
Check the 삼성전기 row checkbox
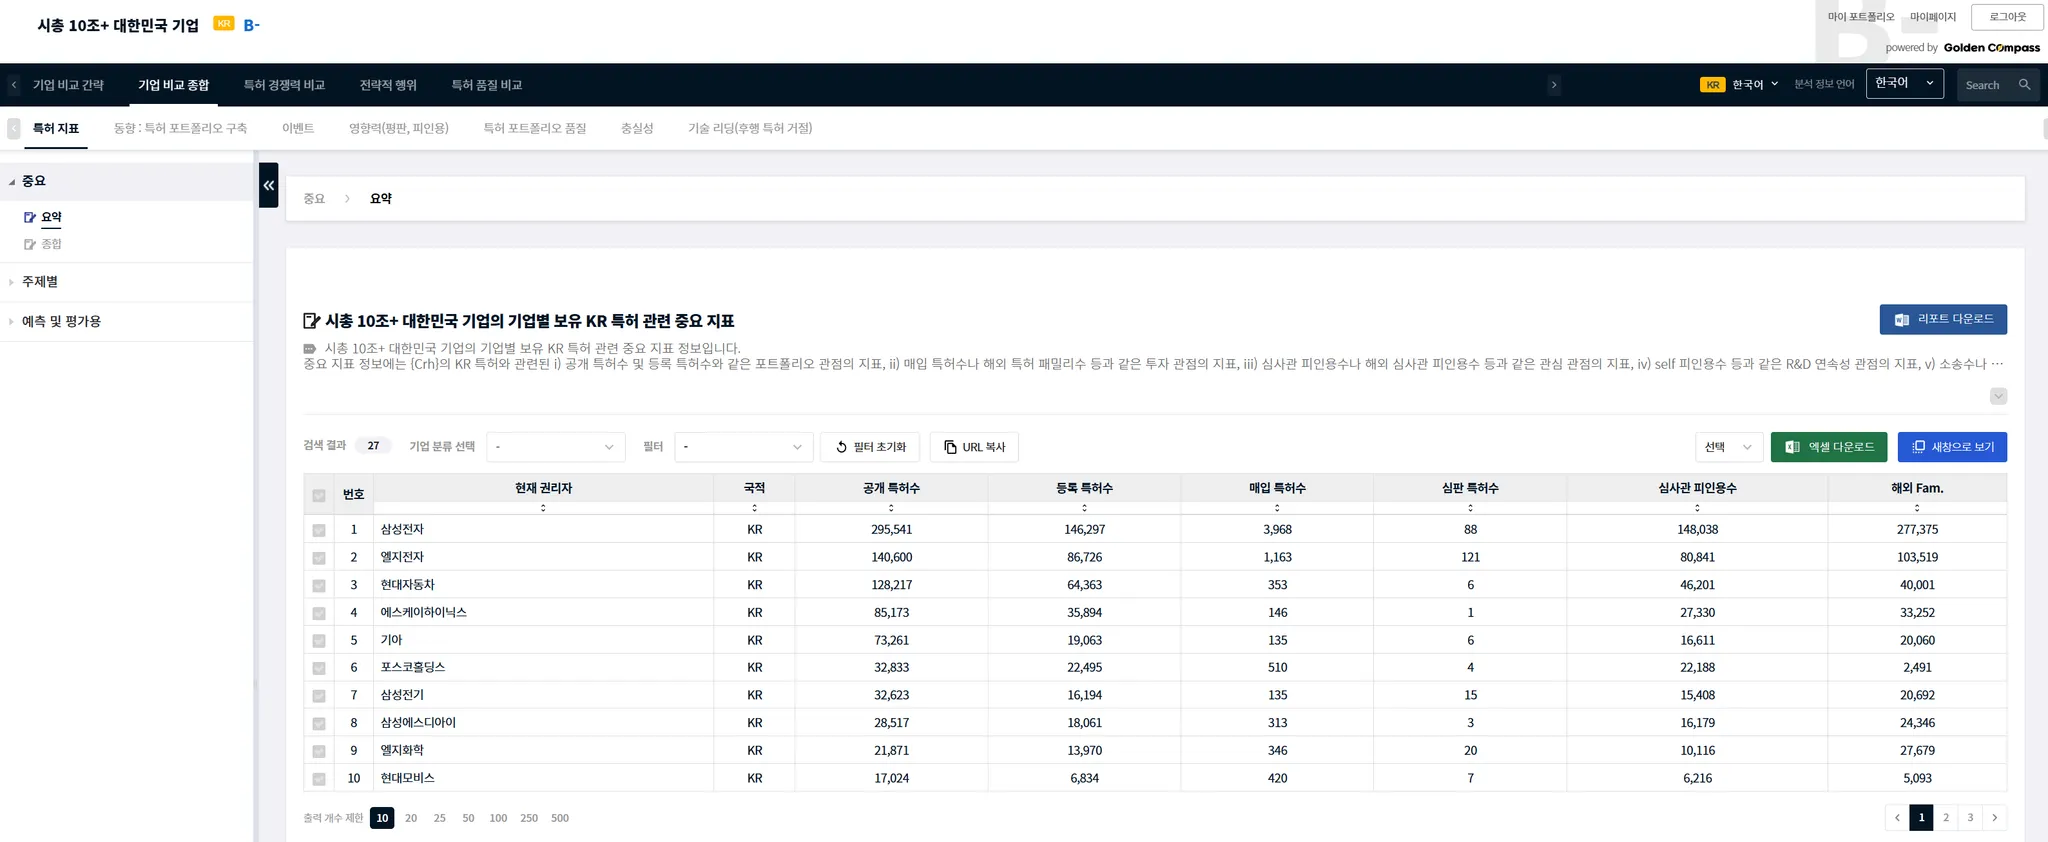pyautogui.click(x=319, y=696)
